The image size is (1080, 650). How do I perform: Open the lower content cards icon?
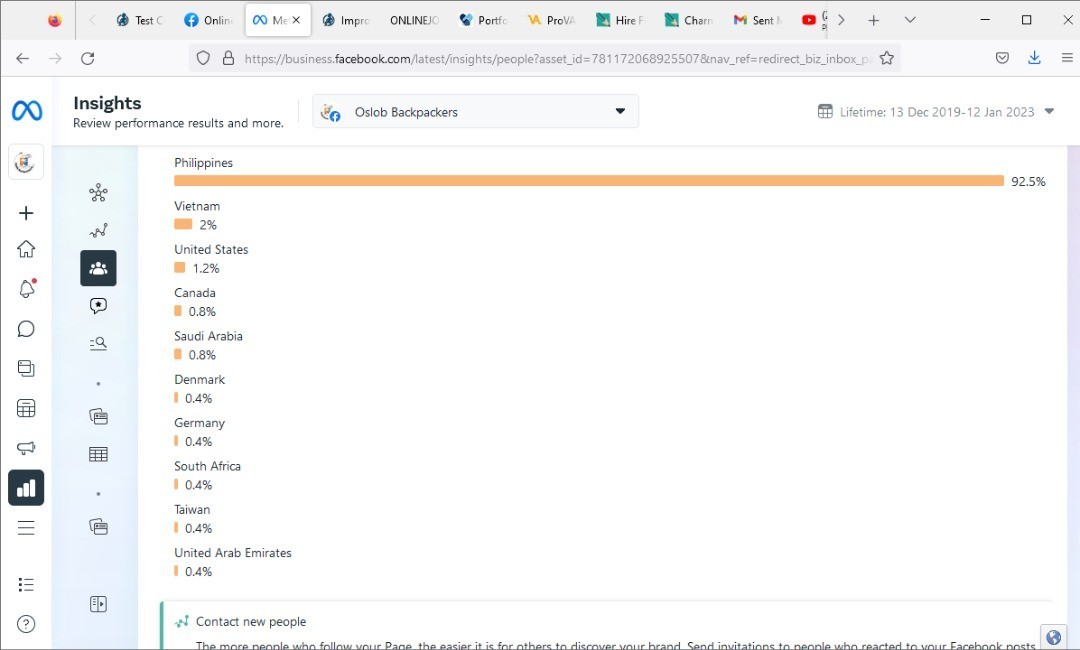point(98,527)
